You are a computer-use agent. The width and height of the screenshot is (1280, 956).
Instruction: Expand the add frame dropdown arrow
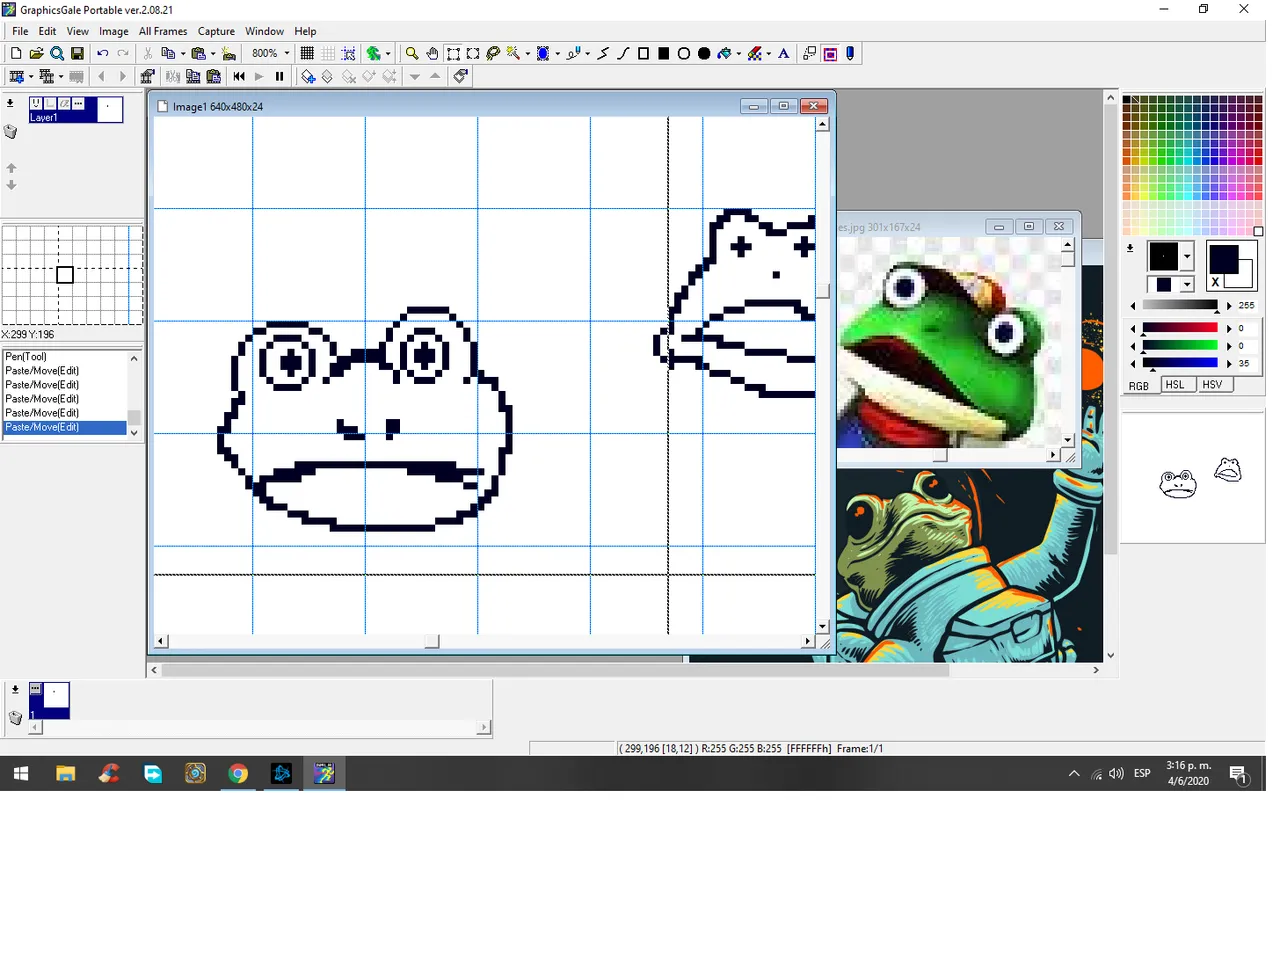click(30, 77)
